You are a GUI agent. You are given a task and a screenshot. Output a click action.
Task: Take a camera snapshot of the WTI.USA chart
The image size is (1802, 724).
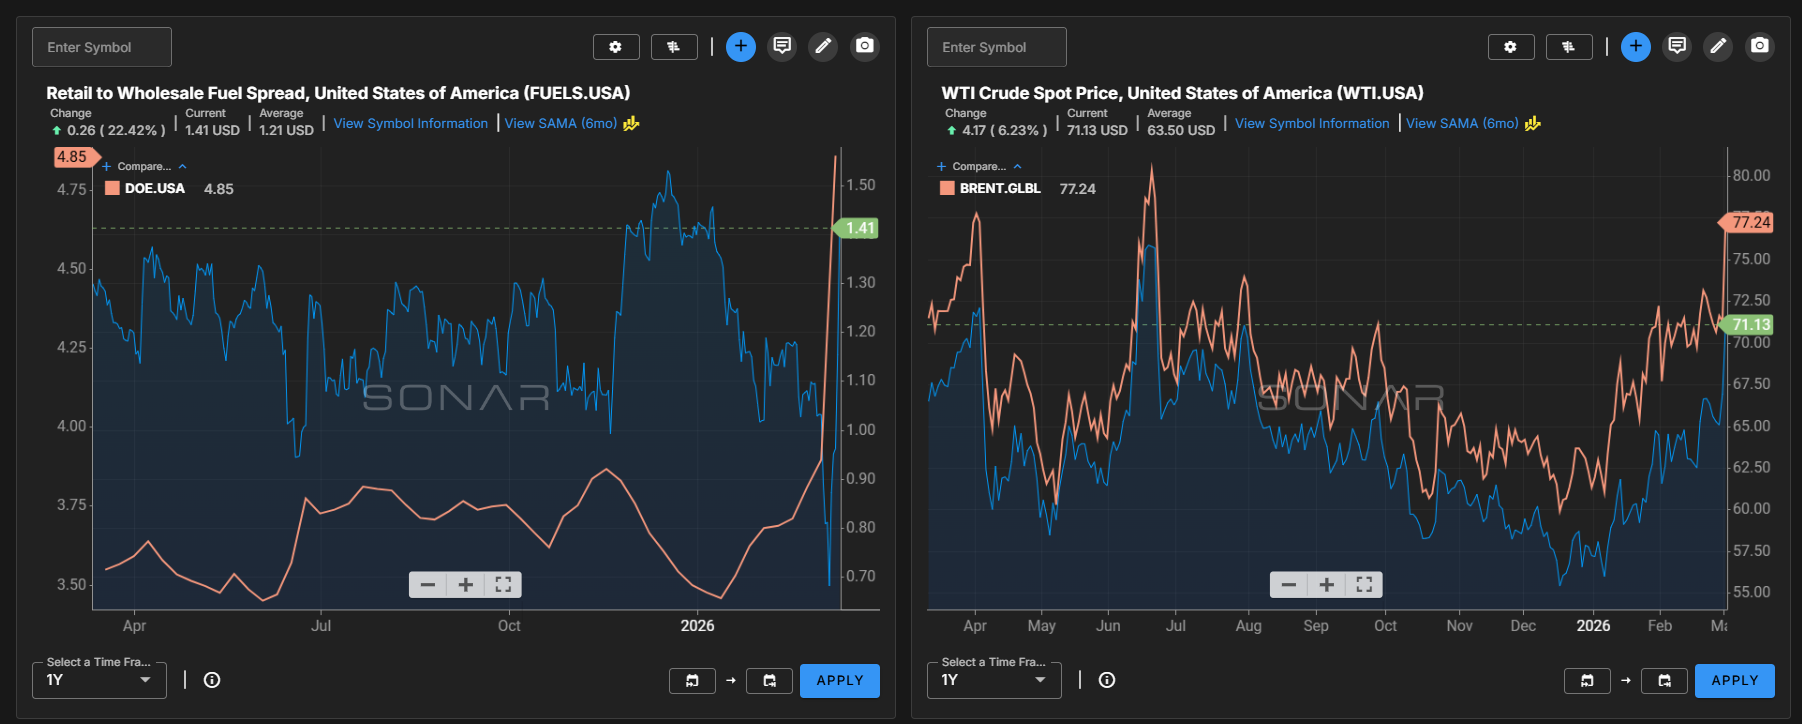coord(1760,46)
